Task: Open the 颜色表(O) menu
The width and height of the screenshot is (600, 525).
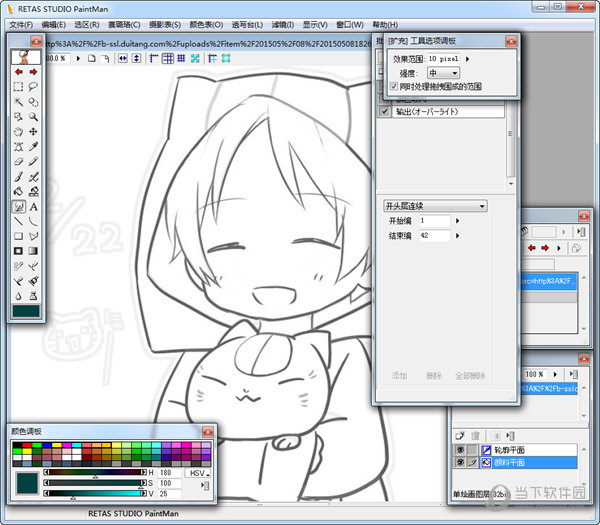Action: [x=206, y=25]
